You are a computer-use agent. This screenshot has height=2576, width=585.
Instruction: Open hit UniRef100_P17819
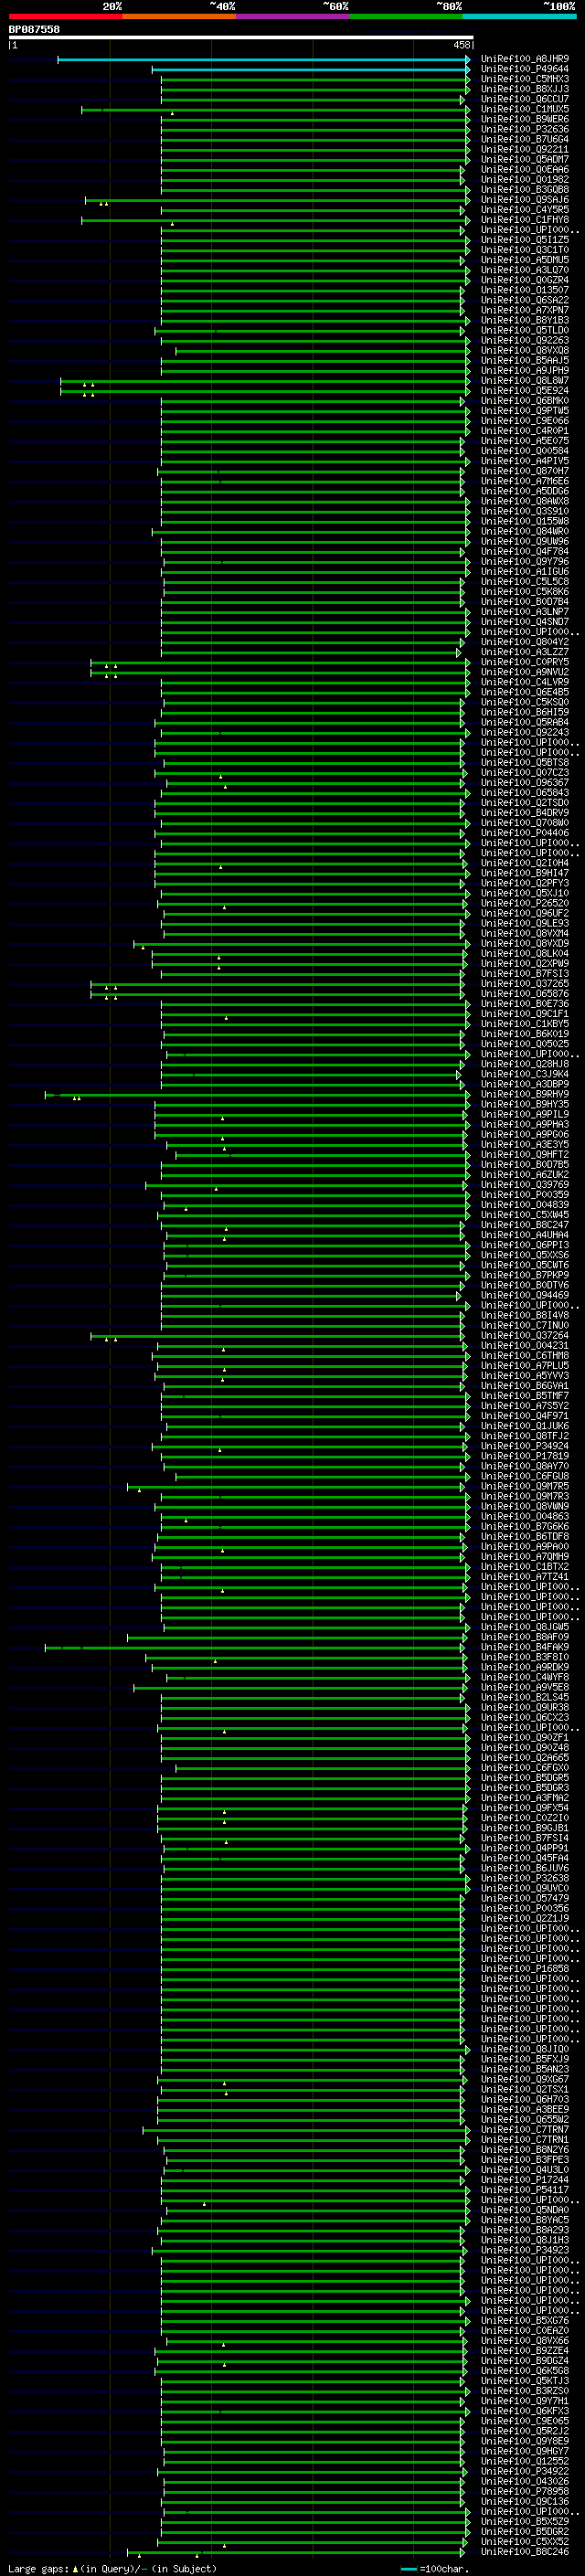[525, 1456]
